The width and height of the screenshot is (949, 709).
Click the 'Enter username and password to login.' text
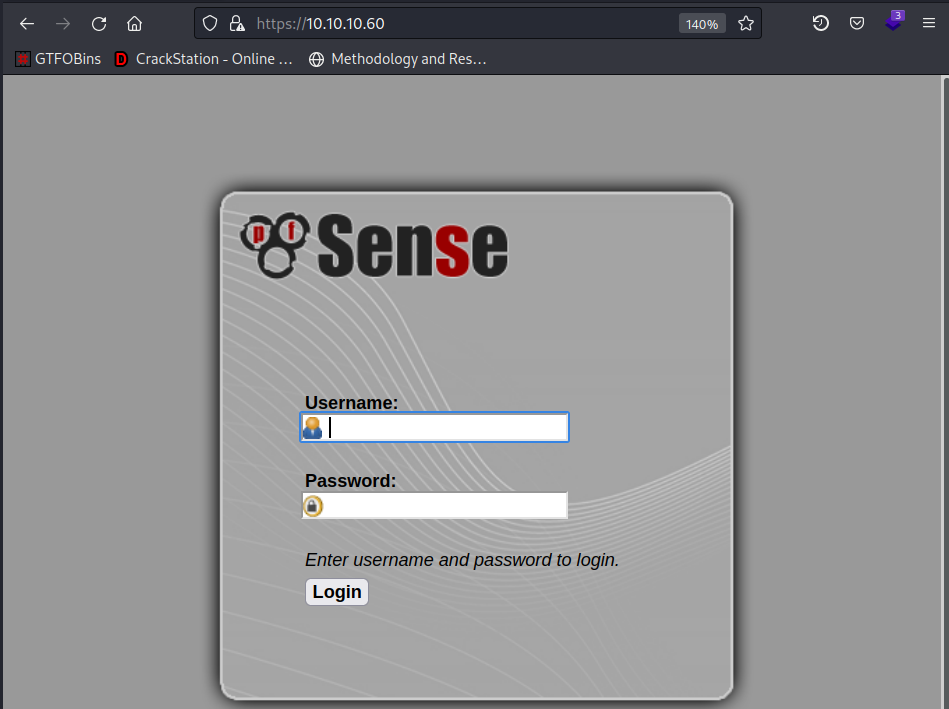[x=462, y=559]
